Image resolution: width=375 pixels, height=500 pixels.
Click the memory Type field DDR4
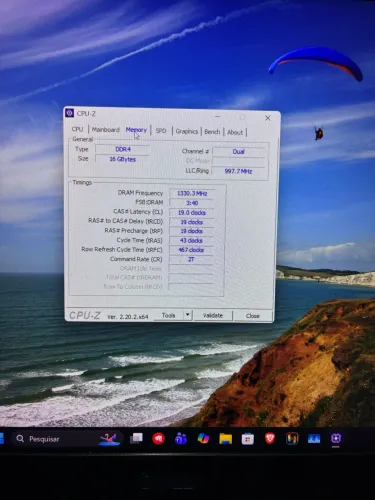pos(123,149)
